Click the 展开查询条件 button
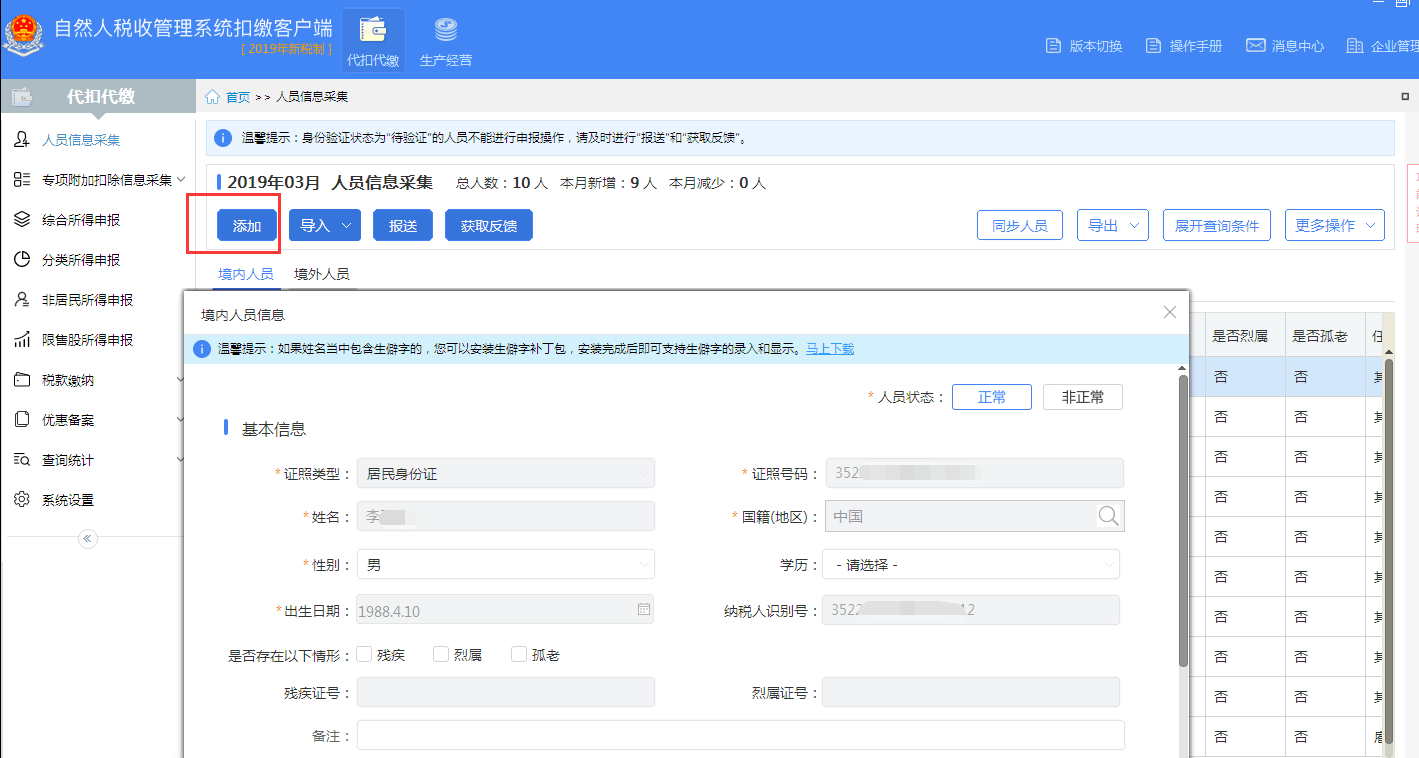The height and width of the screenshot is (758, 1419). click(1217, 226)
